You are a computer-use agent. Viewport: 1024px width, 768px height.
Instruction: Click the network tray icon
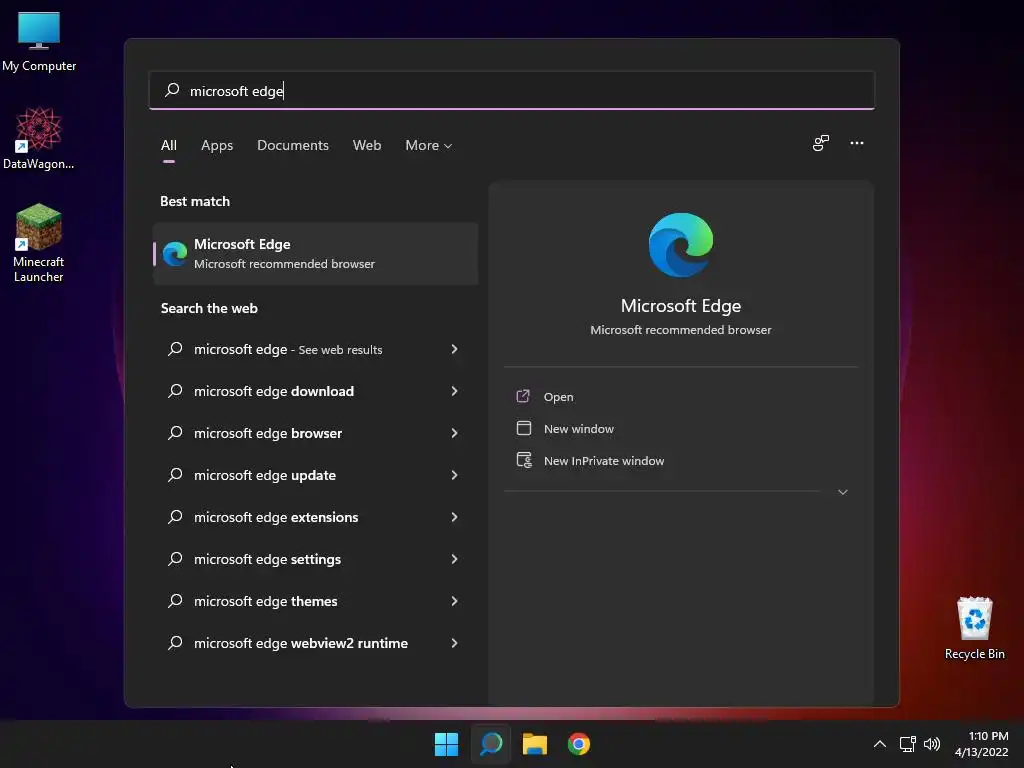pyautogui.click(x=907, y=744)
